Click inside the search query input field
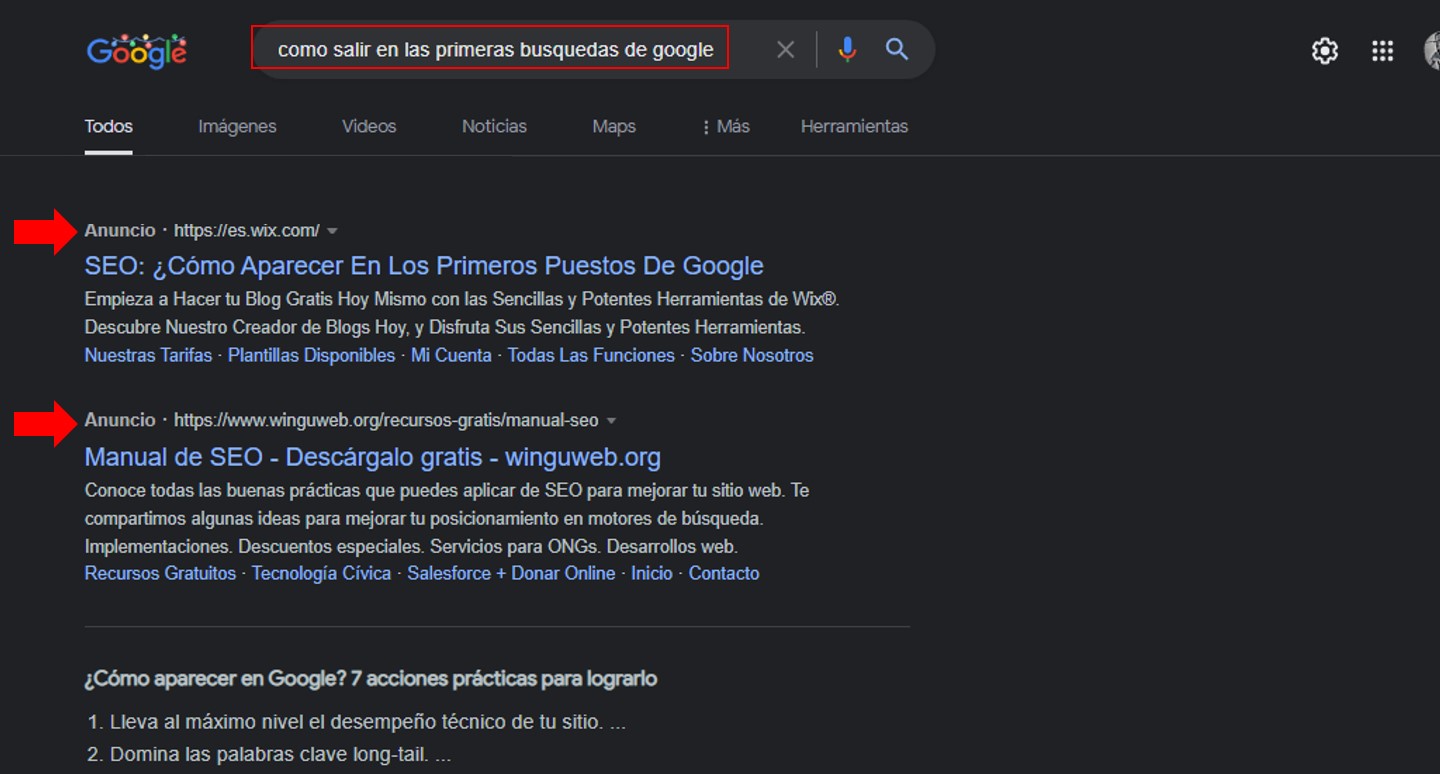 [490, 48]
